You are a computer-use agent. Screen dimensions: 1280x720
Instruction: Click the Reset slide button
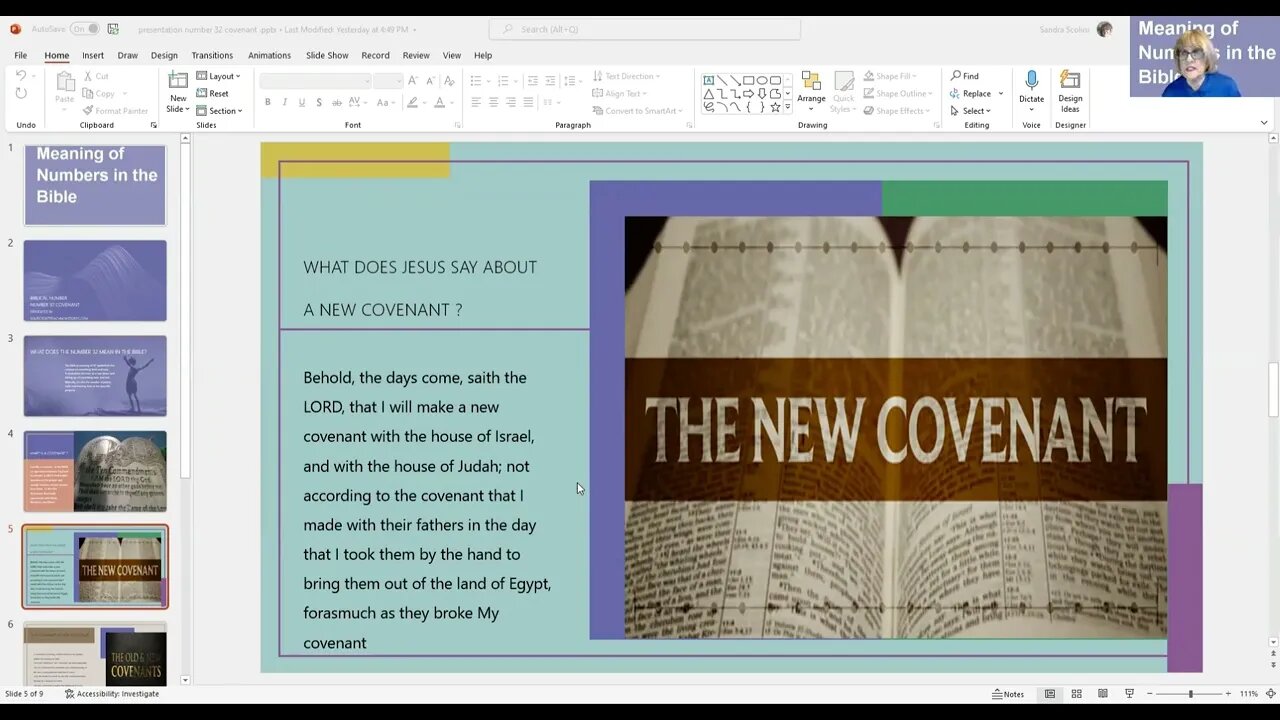[x=213, y=93]
